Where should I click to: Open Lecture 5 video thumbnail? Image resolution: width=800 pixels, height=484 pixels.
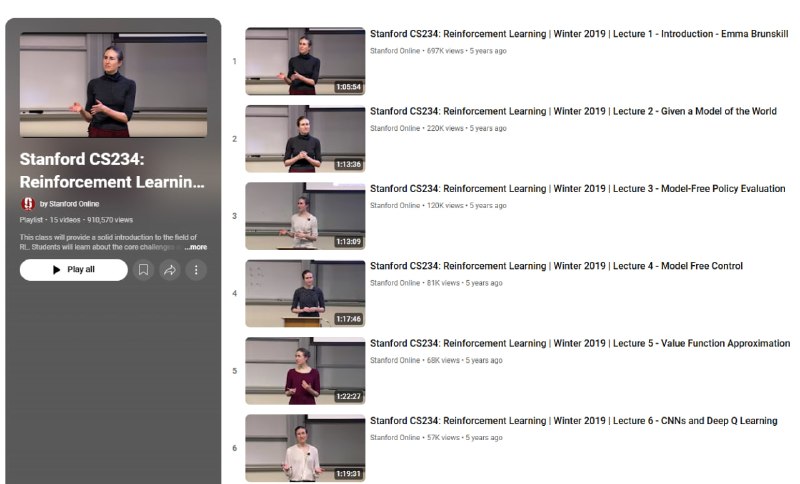[305, 371]
